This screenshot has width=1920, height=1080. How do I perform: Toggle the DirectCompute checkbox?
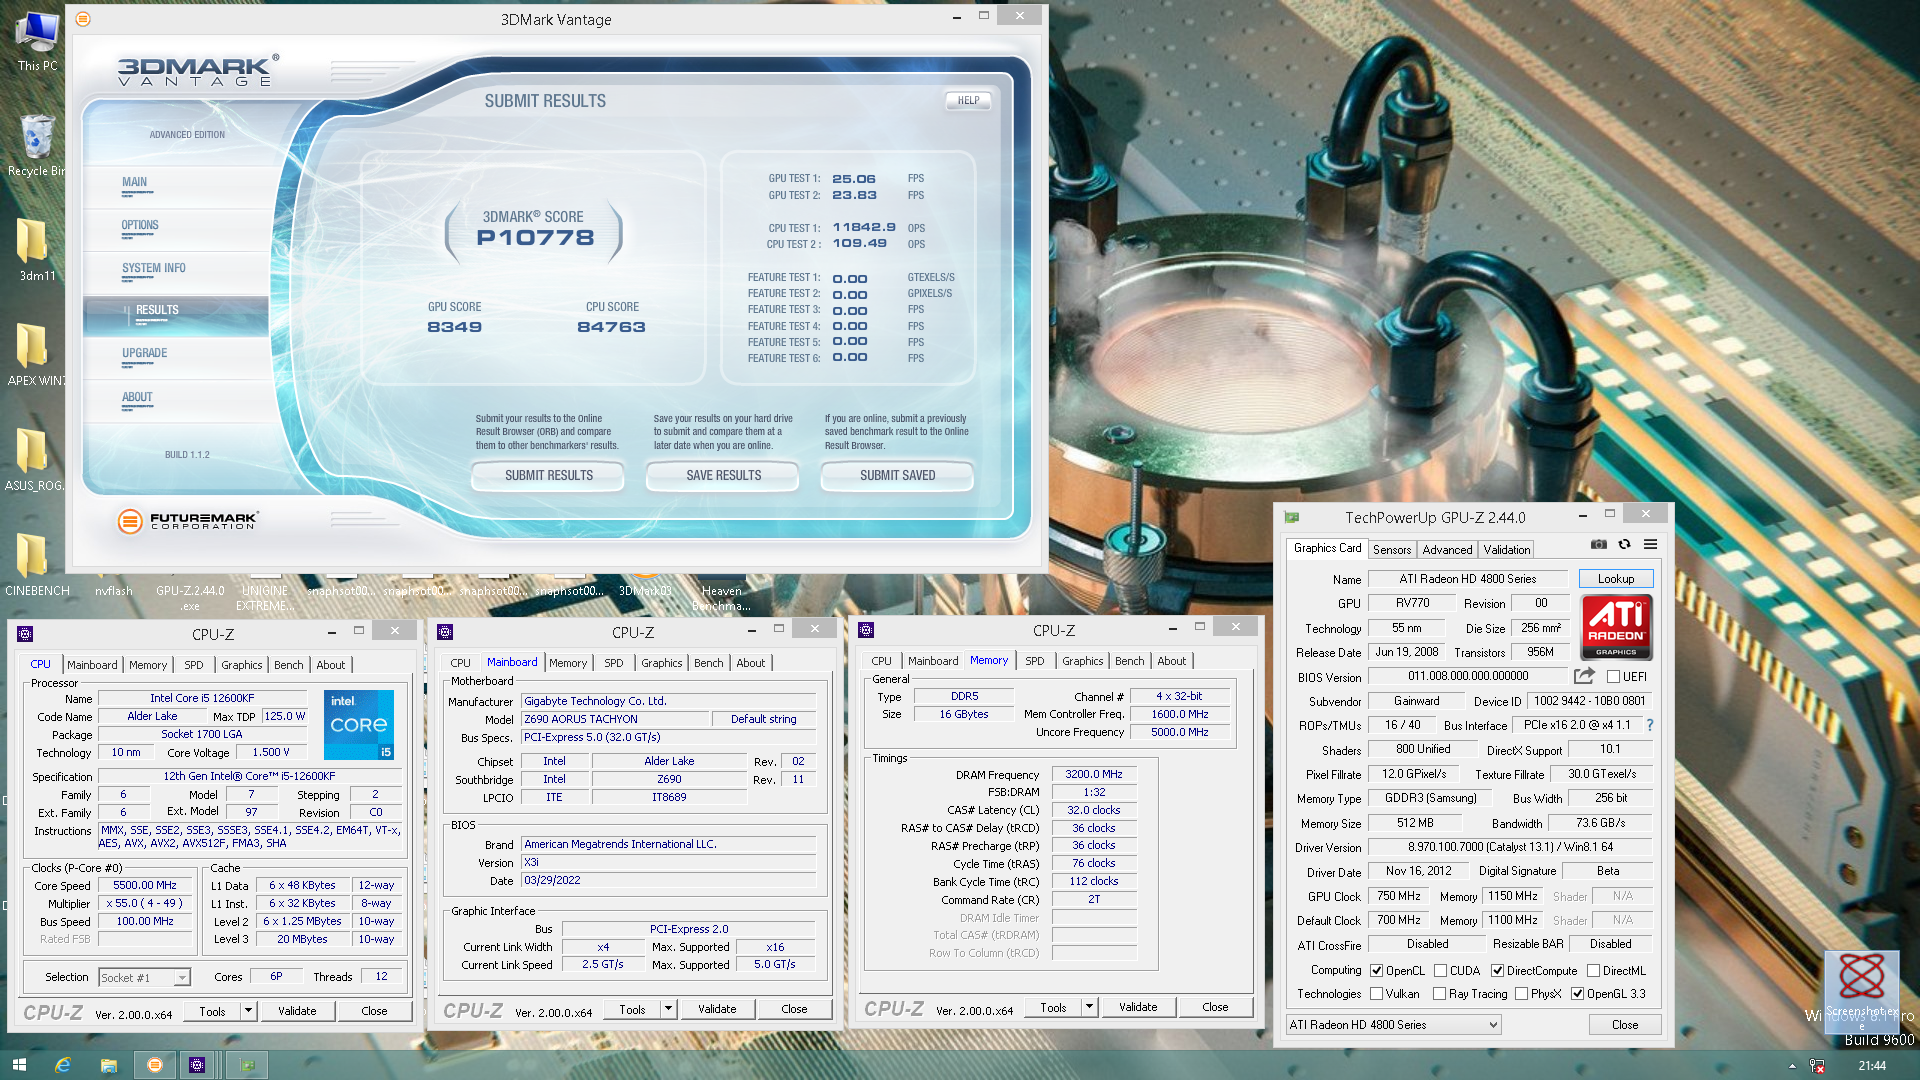tap(1497, 971)
